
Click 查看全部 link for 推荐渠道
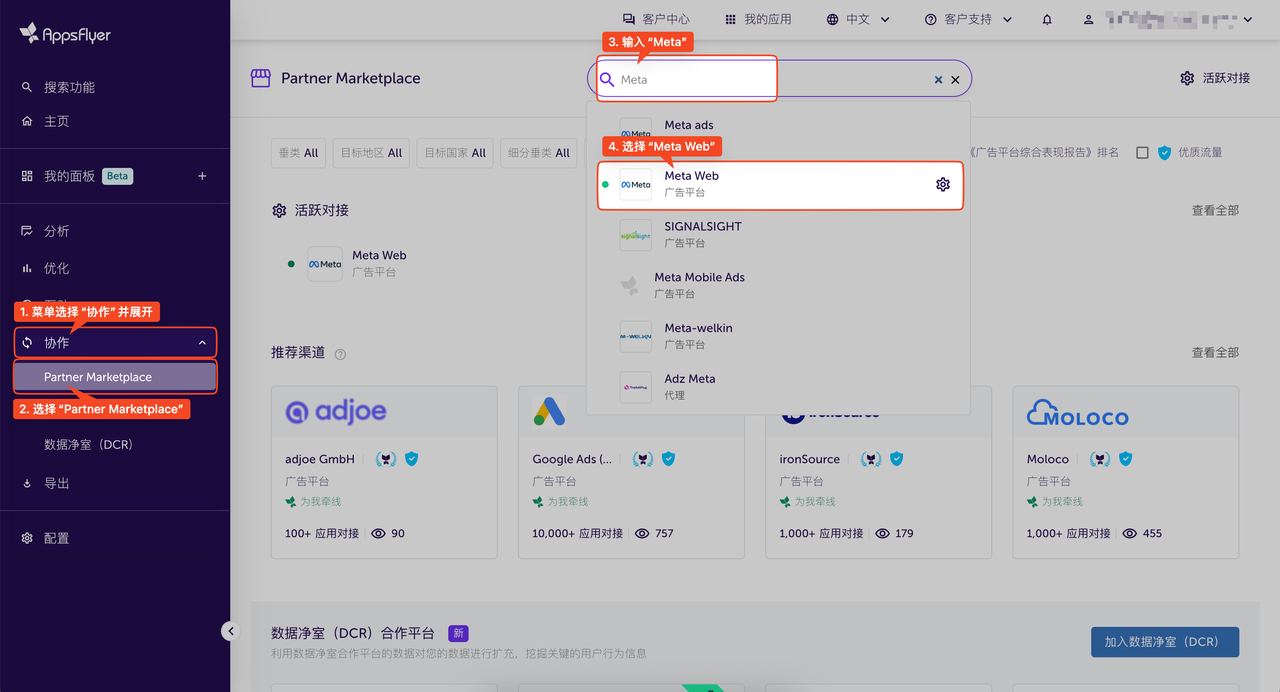1214,353
